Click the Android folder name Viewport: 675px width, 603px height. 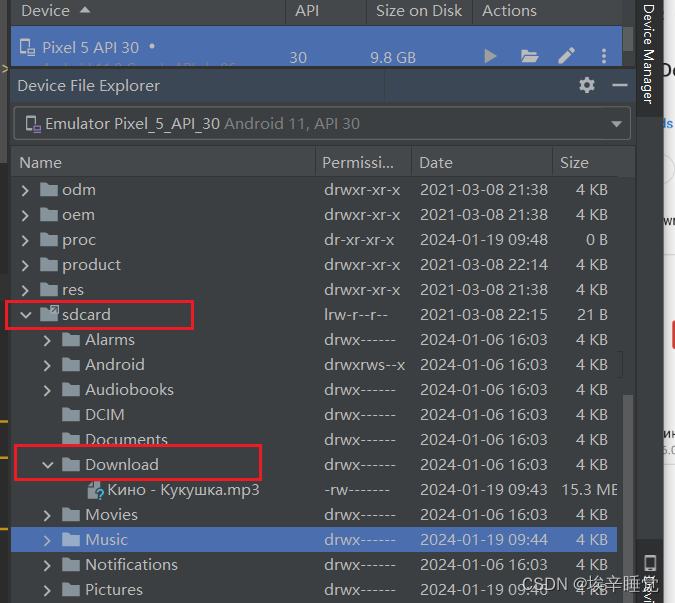[x=115, y=365]
